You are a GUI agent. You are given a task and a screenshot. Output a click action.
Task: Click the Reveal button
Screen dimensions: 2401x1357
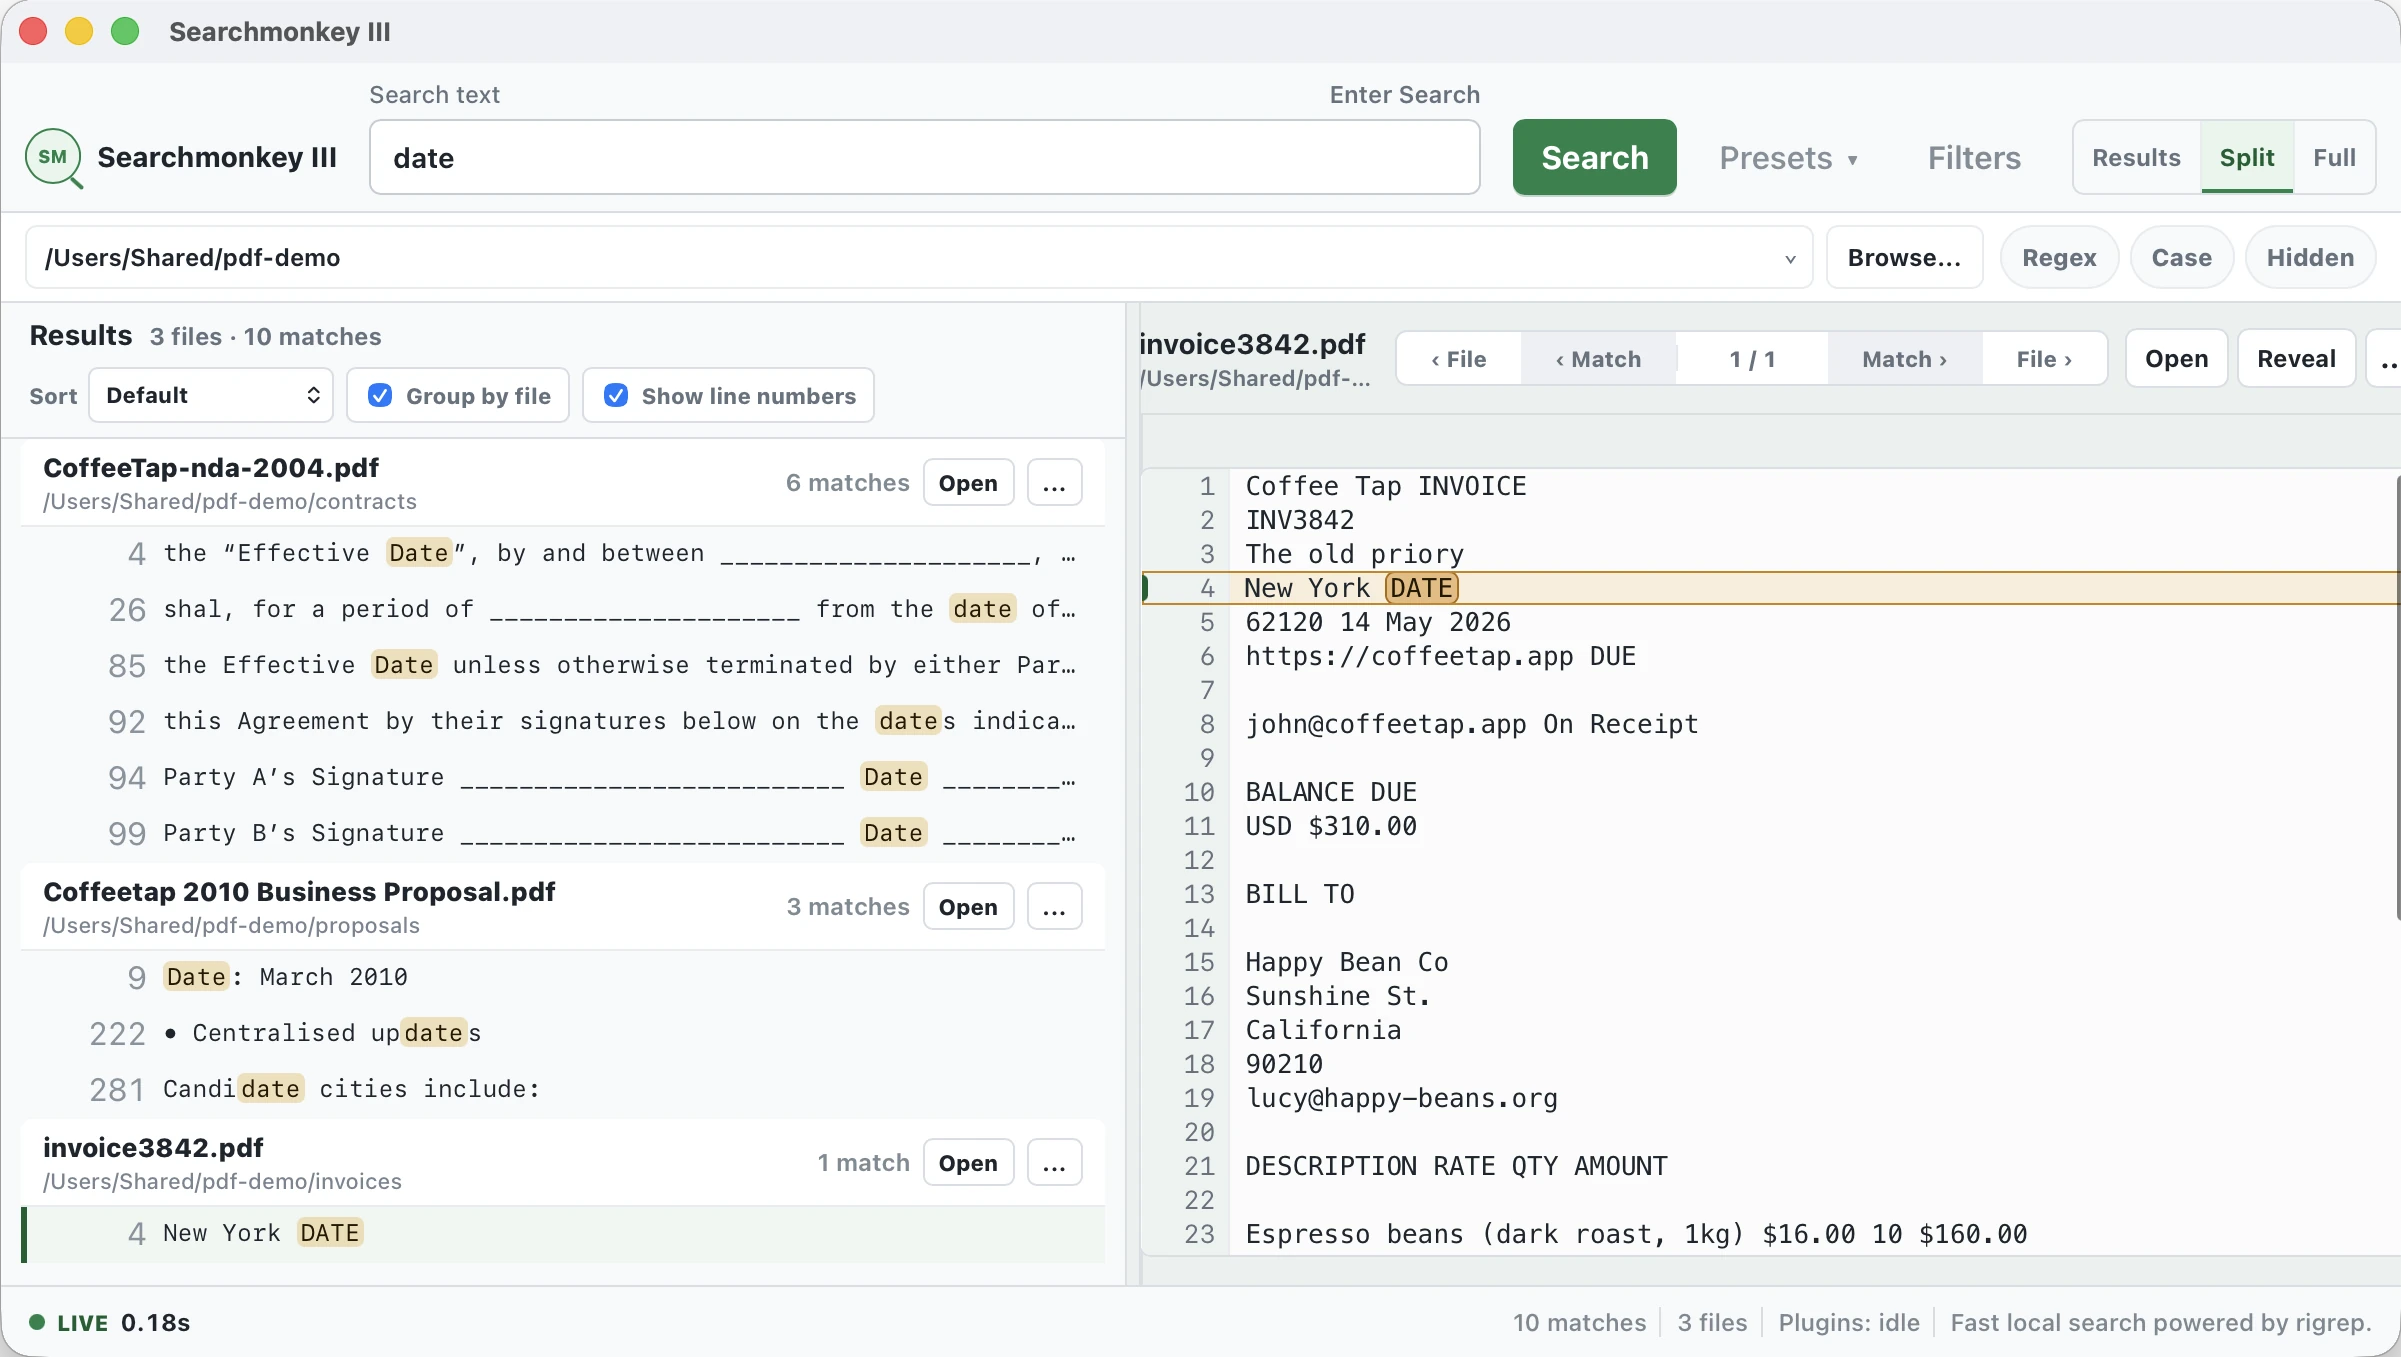2296,359
